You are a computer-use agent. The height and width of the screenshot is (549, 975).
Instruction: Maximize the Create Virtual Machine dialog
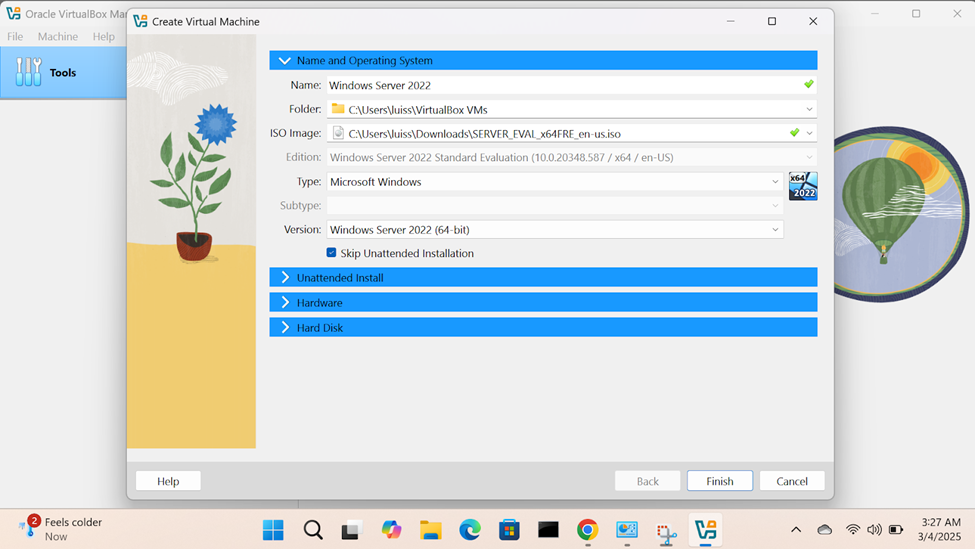tap(772, 21)
